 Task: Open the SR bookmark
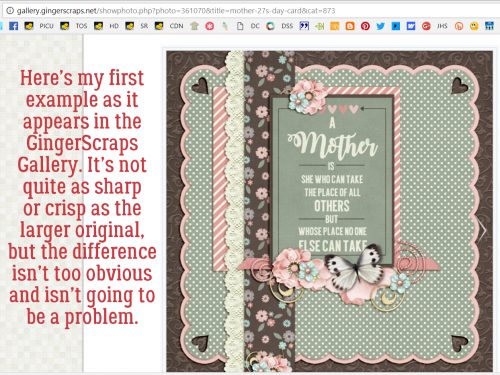(137, 26)
